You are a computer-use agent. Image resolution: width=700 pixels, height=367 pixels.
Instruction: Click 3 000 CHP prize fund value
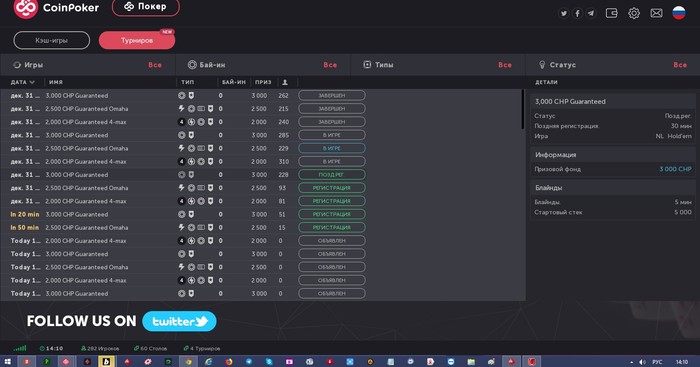click(675, 169)
